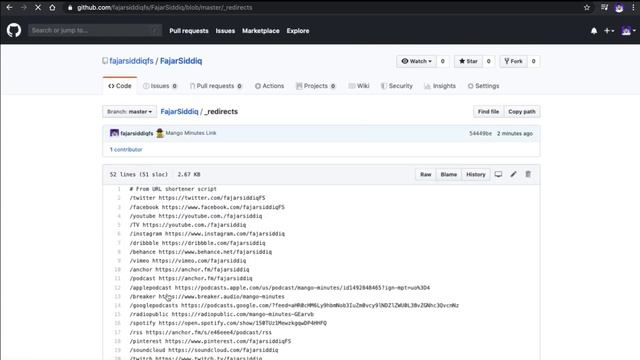Switch to the Settings tab
This screenshot has width=640, height=360.
[483, 86]
